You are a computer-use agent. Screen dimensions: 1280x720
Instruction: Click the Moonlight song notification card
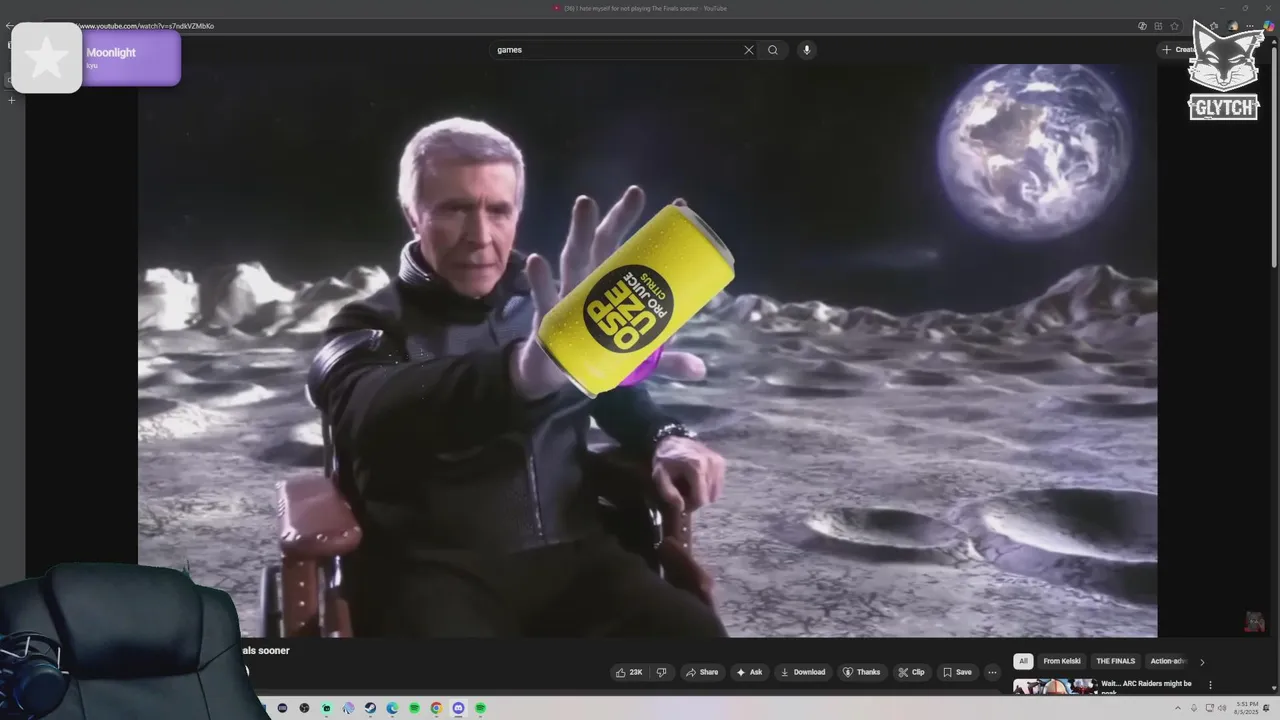point(96,58)
